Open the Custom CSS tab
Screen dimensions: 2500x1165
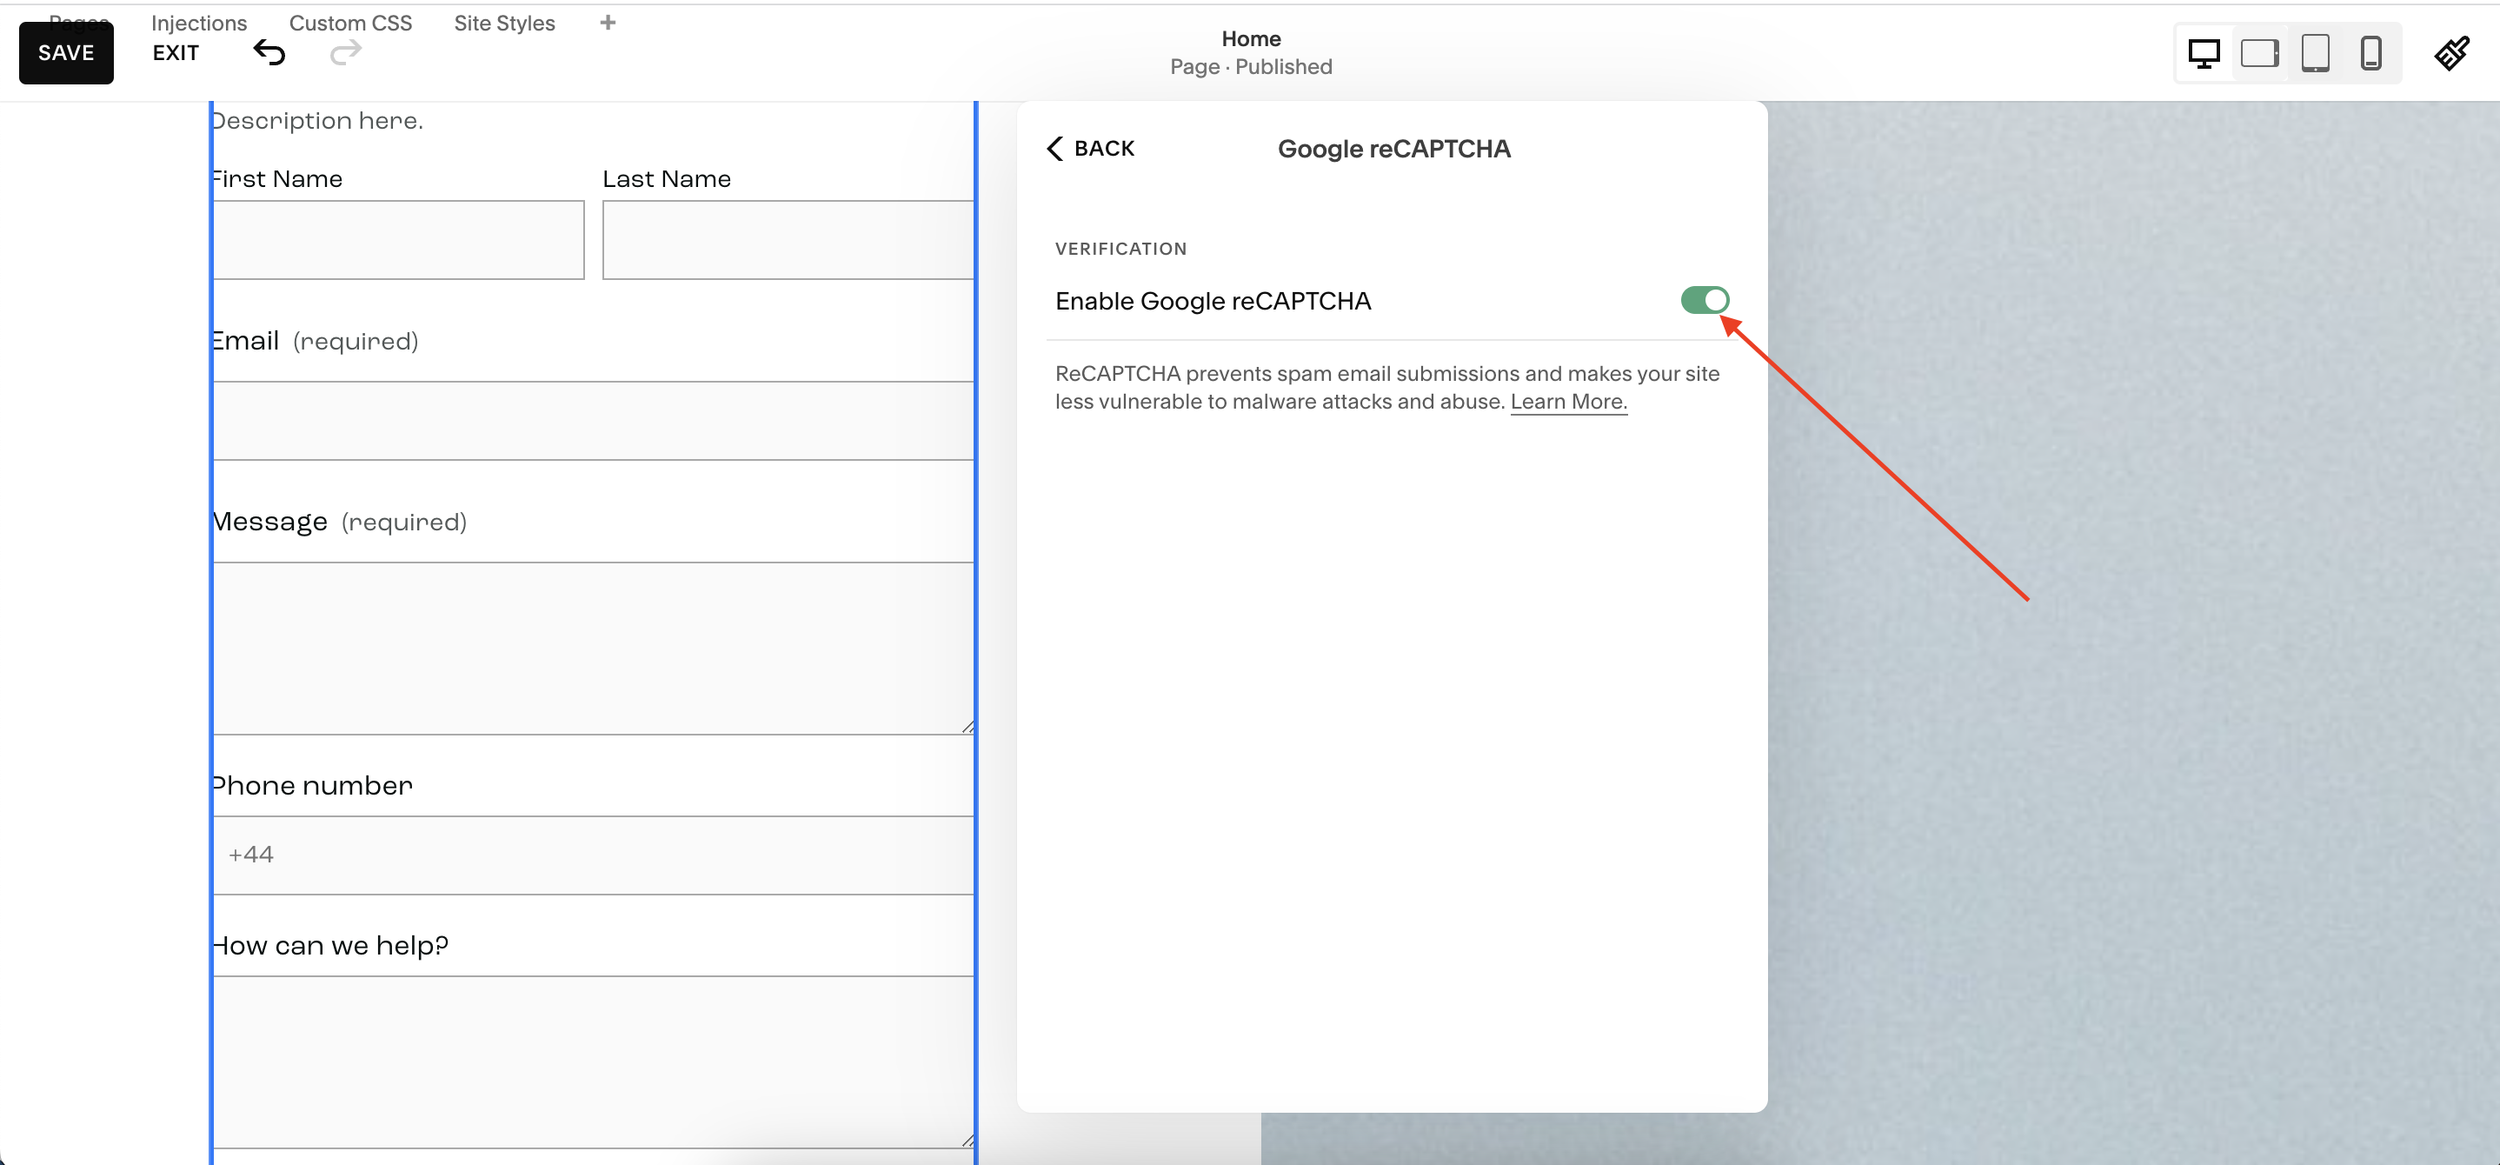[x=350, y=22]
